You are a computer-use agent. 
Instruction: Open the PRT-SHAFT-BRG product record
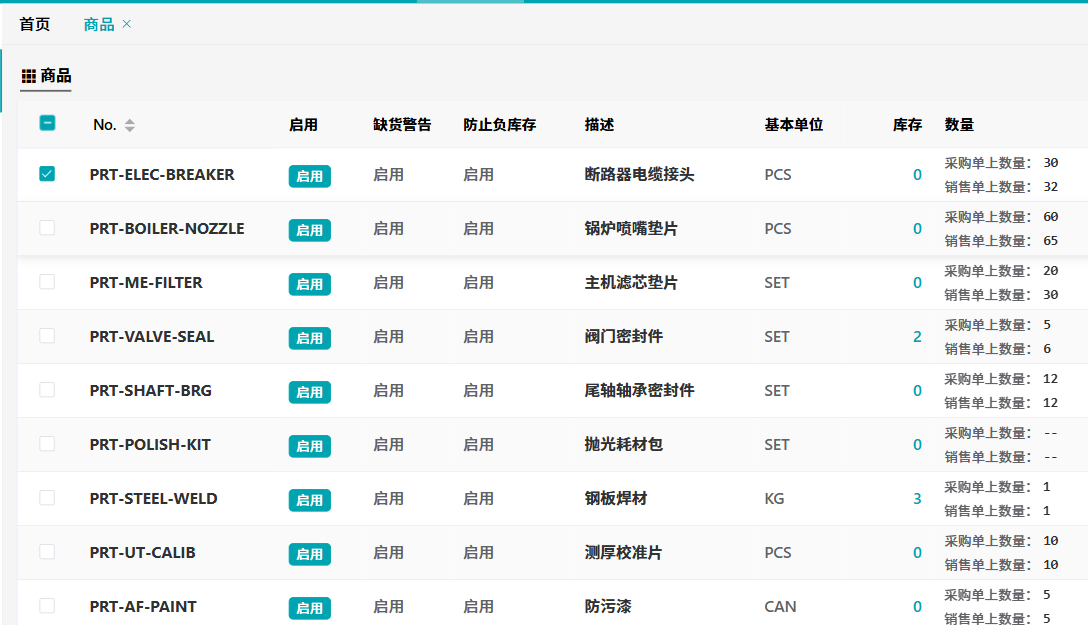[x=150, y=391]
